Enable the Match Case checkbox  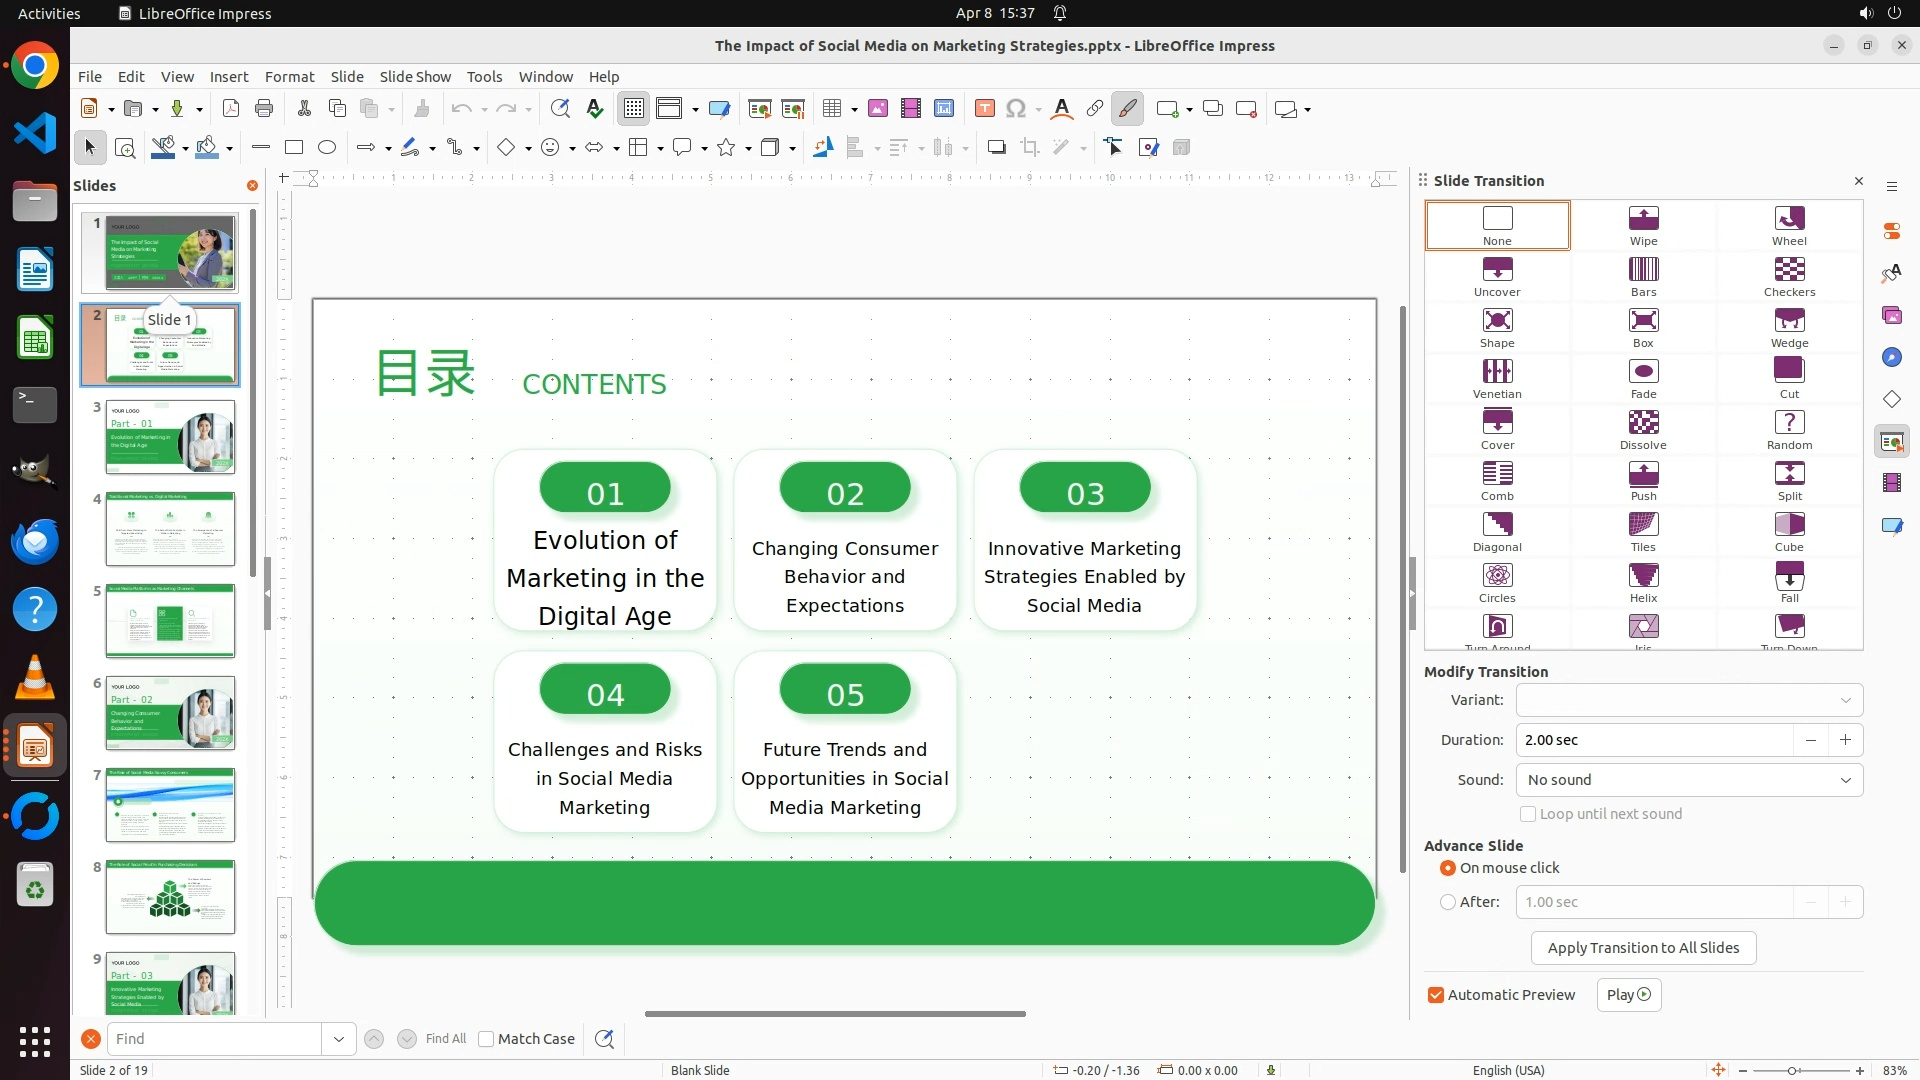coord(486,1039)
